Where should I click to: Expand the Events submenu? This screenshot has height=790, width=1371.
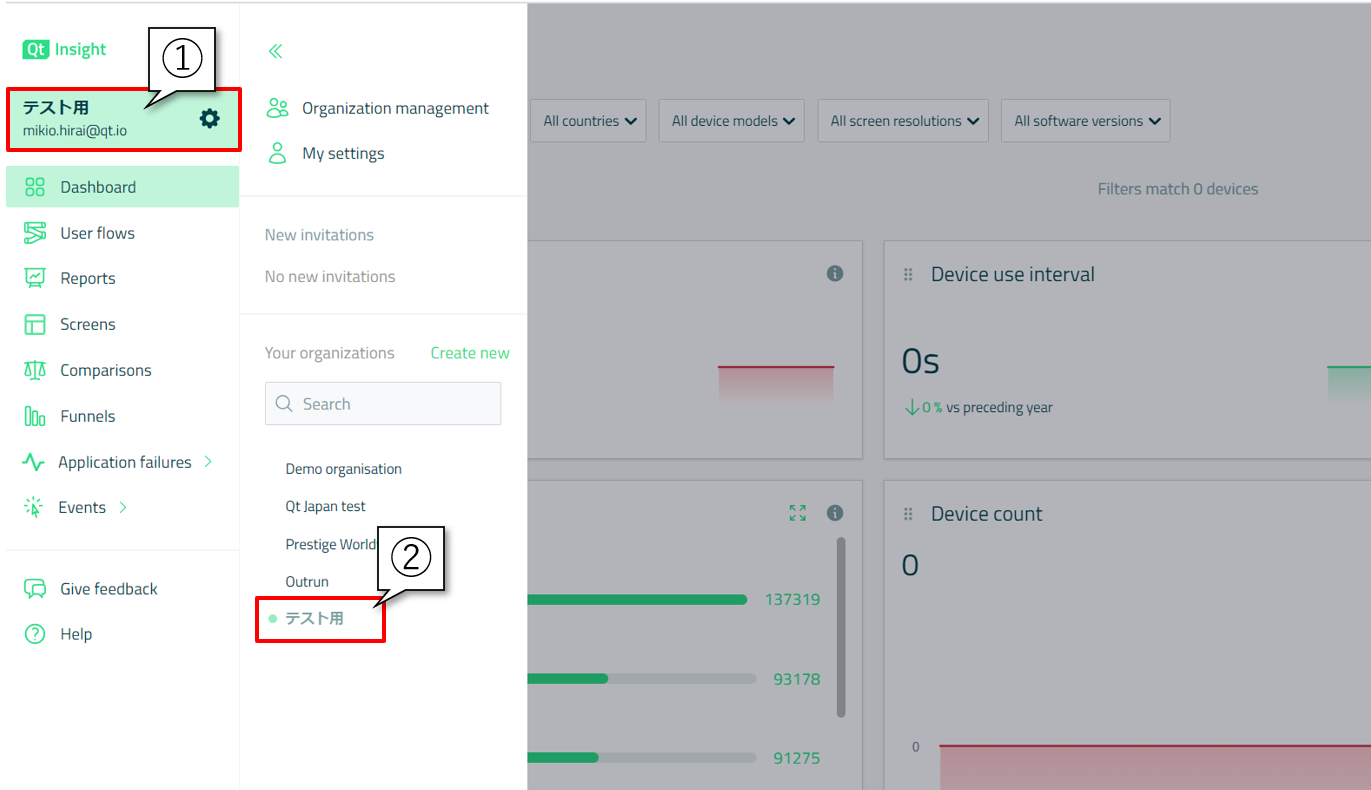(123, 507)
